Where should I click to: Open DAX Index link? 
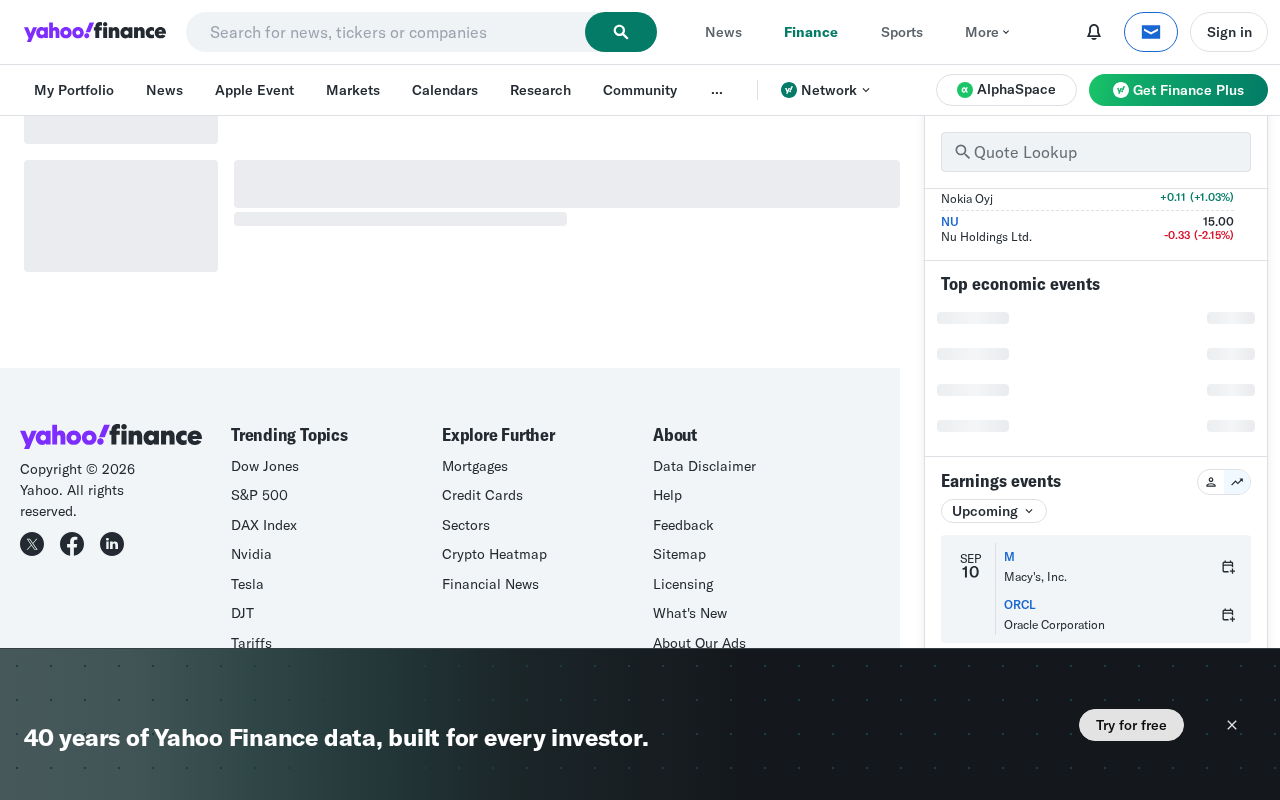(x=264, y=525)
